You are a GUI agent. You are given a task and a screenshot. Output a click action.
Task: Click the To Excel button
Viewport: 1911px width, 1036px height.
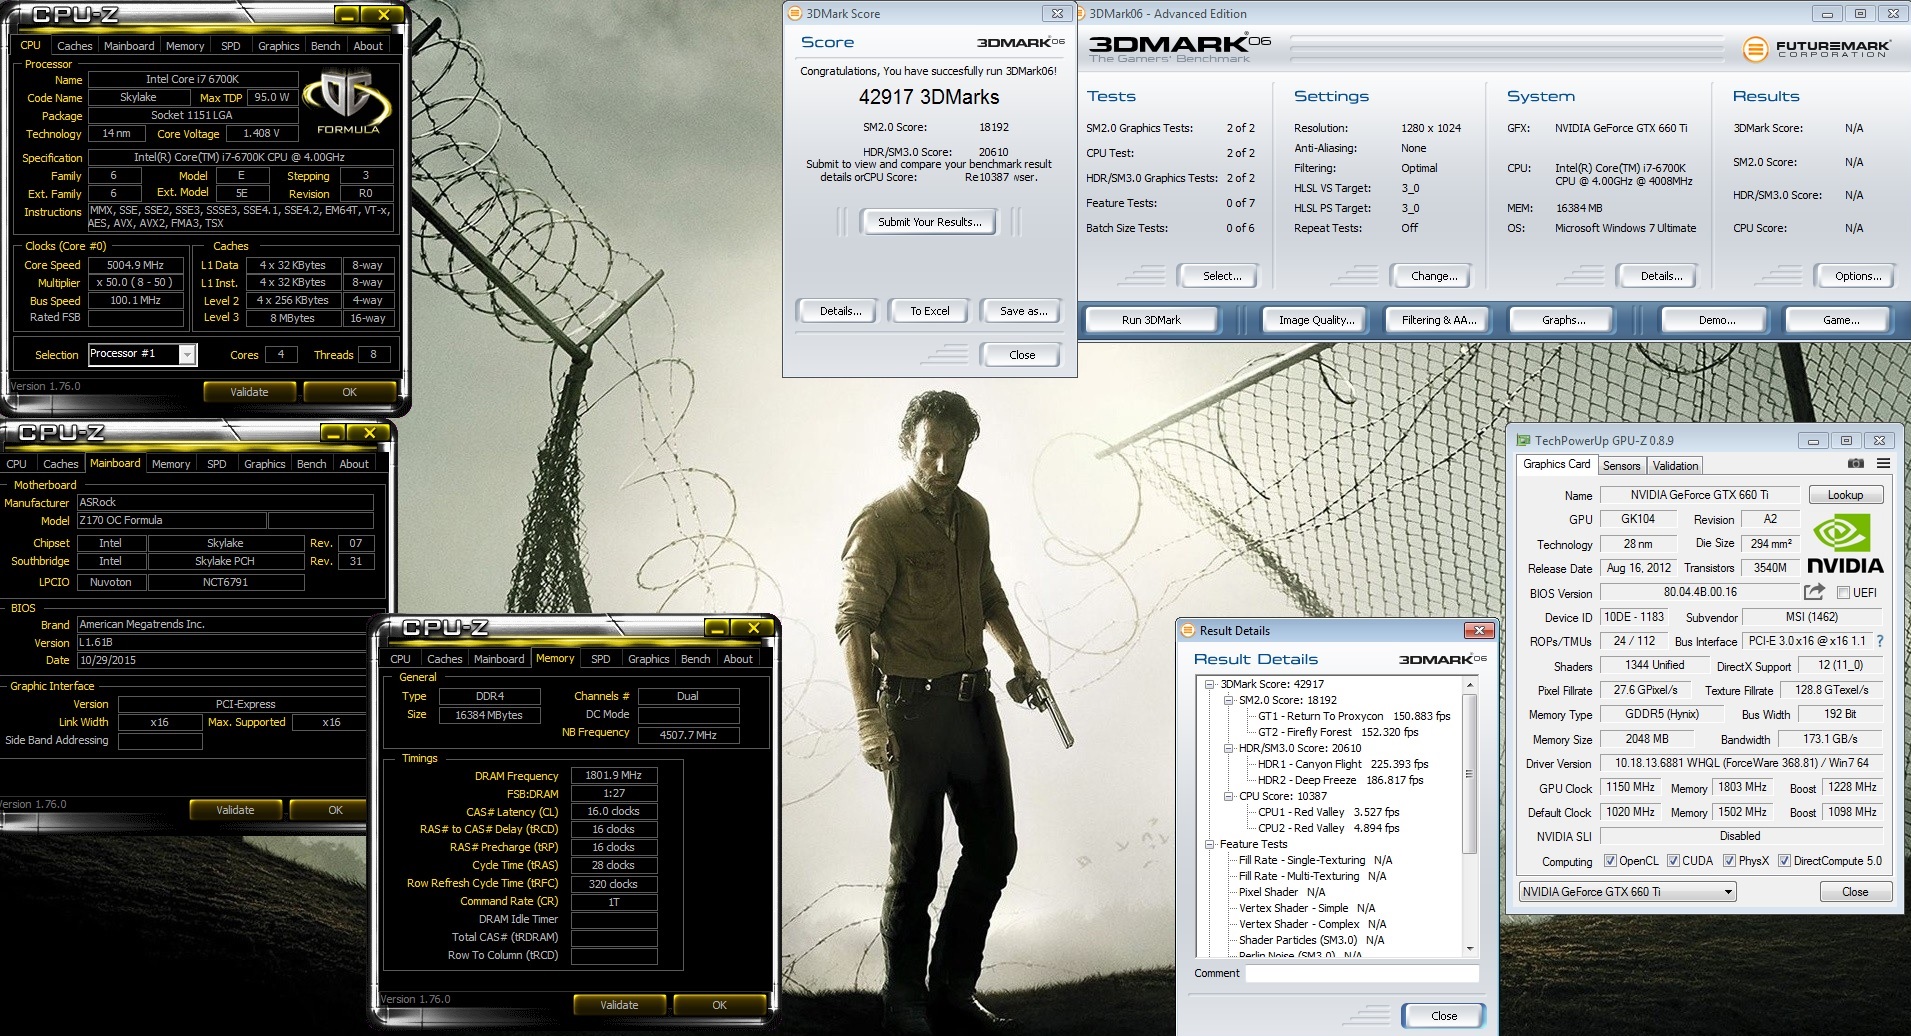coord(929,311)
